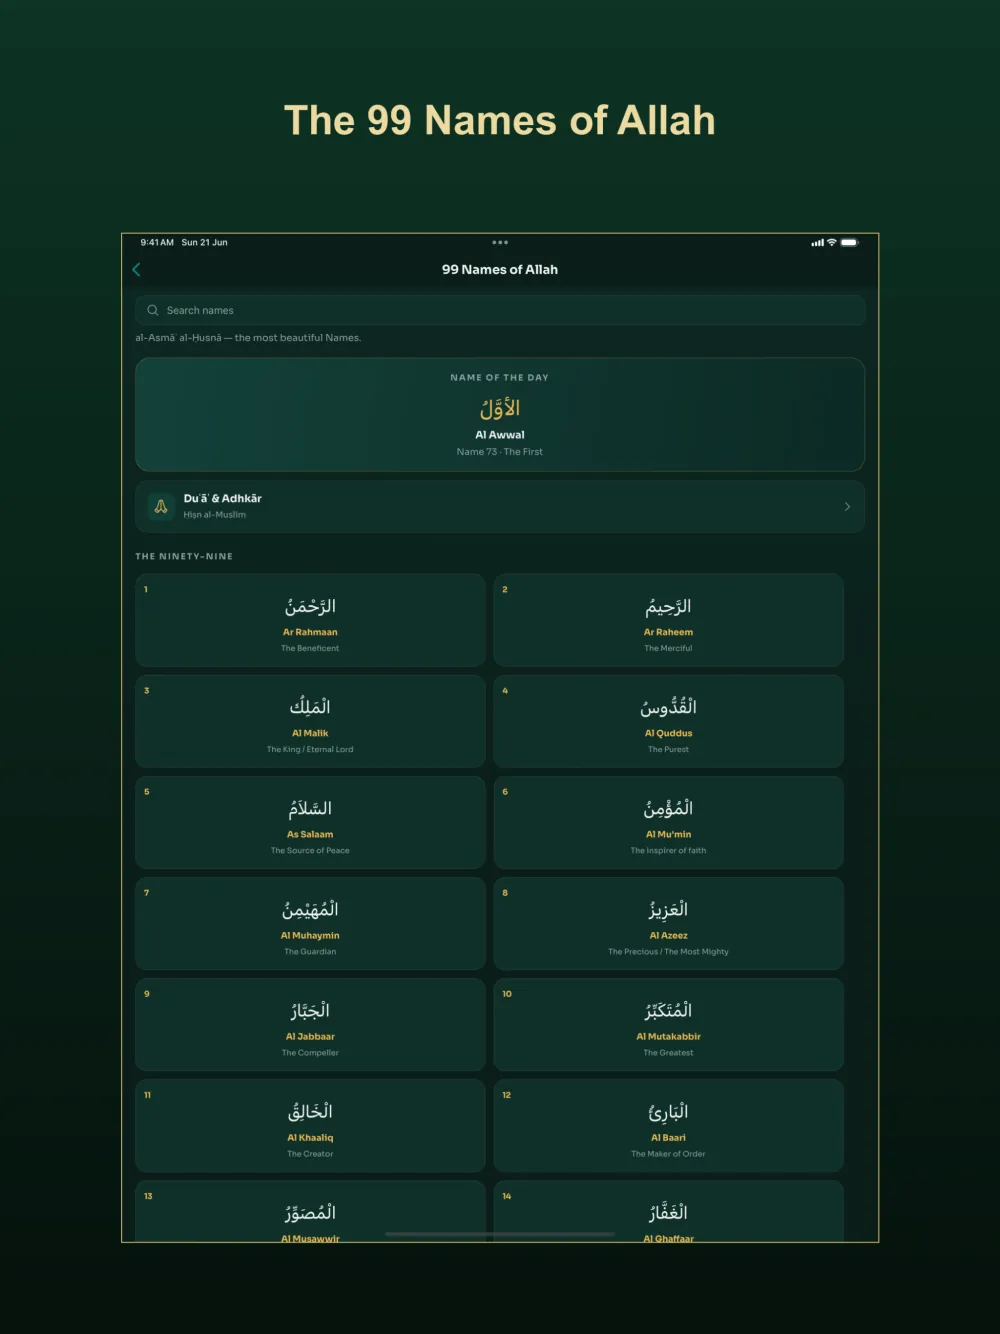Click the 'Name 73 · The First' text
The width and height of the screenshot is (1000, 1334).
[x=500, y=452]
